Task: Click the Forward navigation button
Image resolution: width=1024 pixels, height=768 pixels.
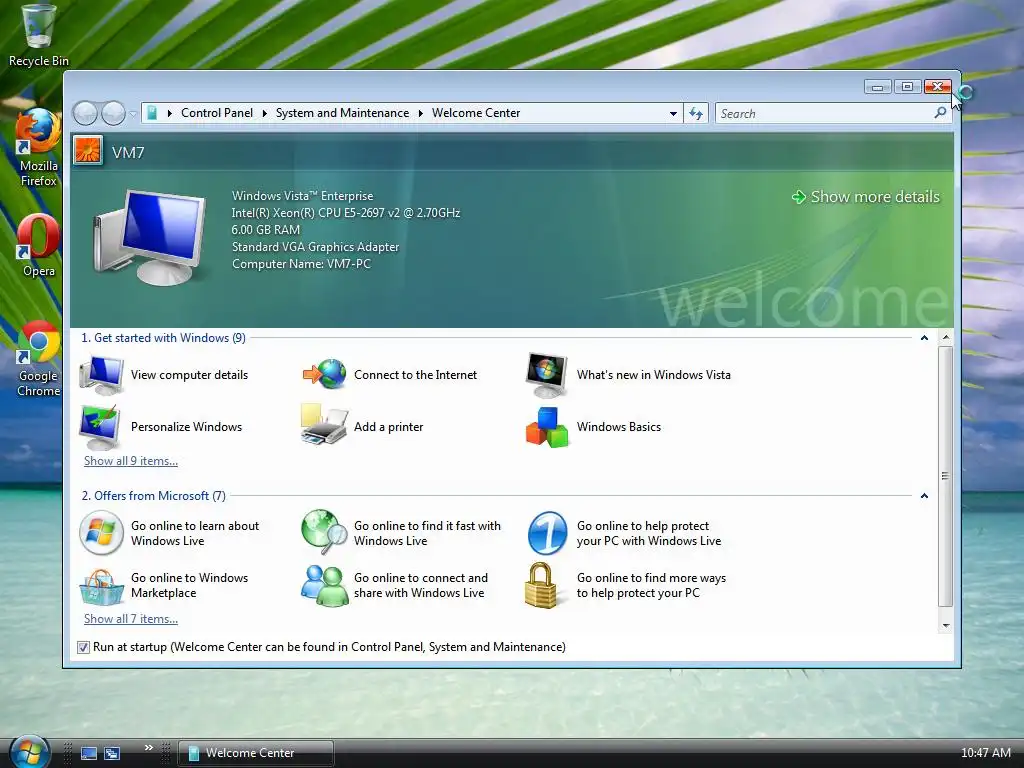Action: [x=114, y=114]
